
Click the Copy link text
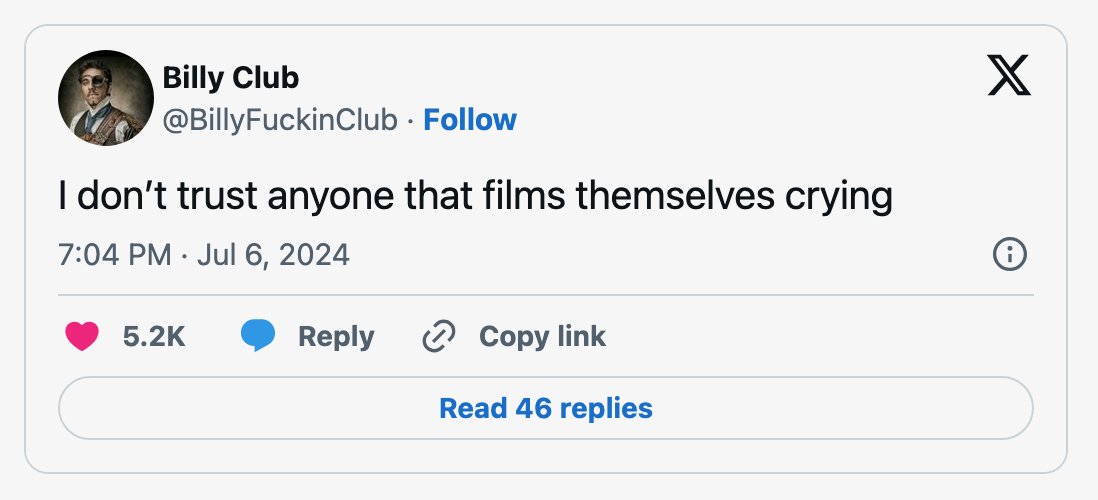(542, 337)
